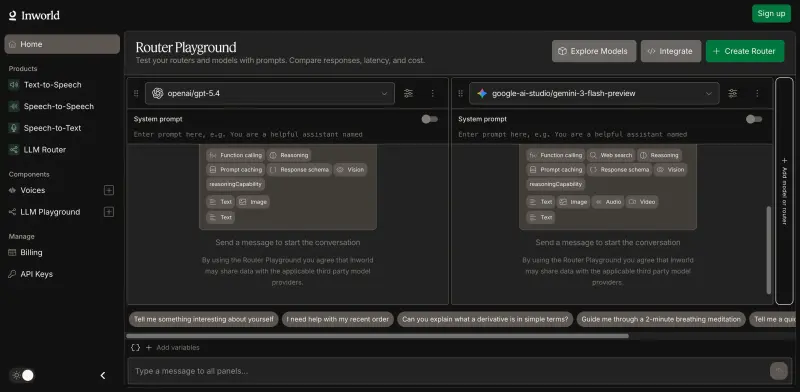
Task: Click the Integrate button
Action: click(x=671, y=51)
